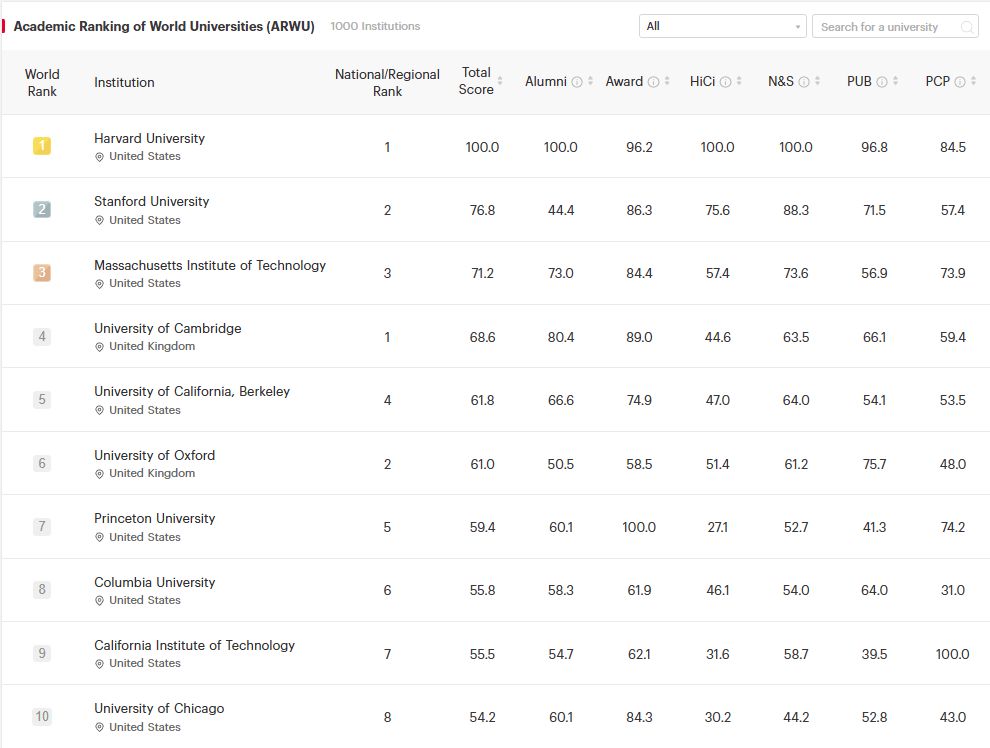Image resolution: width=990 pixels, height=748 pixels.
Task: Select Stanford's total score 76.8
Action: click(x=482, y=210)
